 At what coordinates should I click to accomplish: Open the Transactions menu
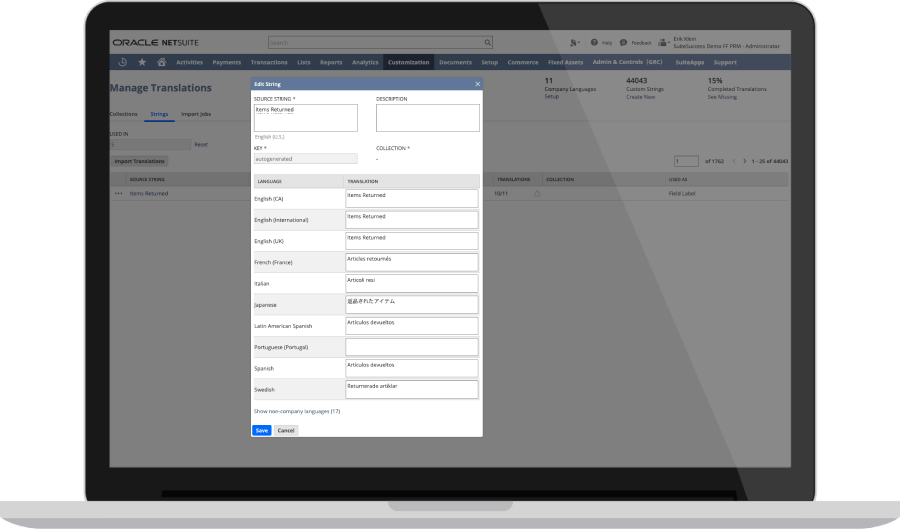[269, 62]
